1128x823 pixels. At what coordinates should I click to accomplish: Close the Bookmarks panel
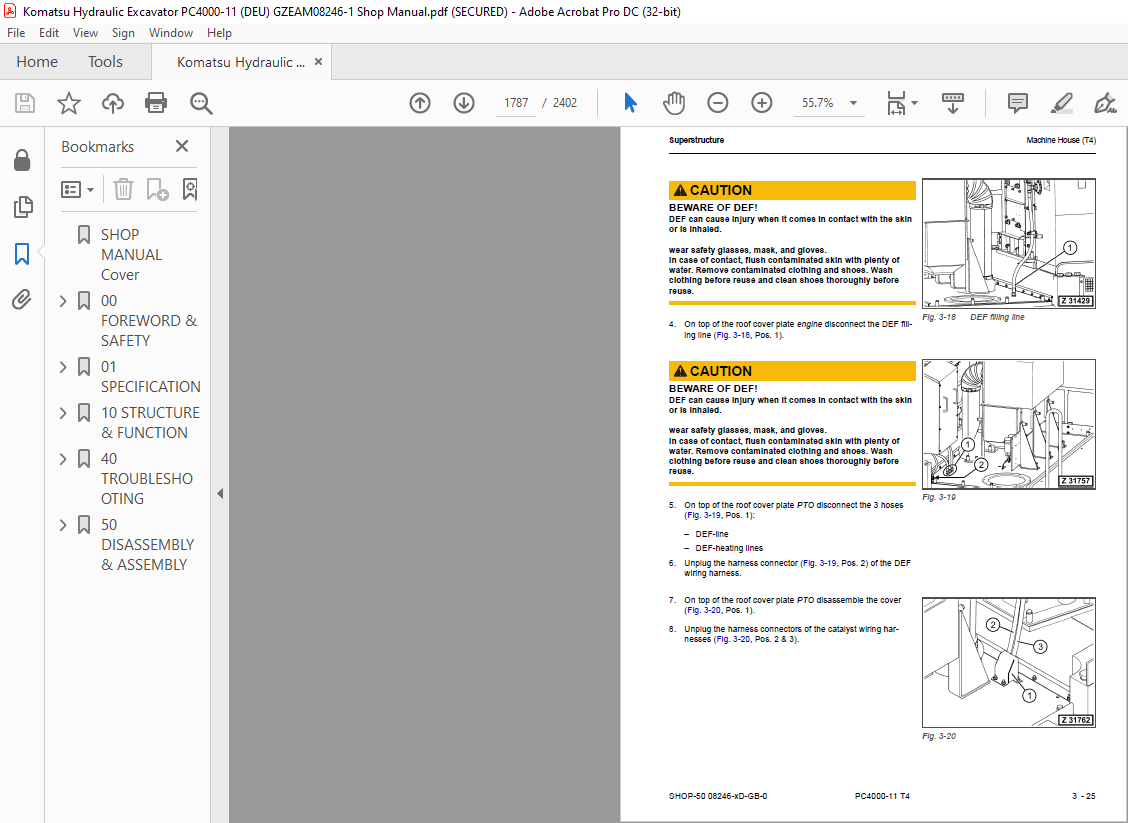pos(182,146)
